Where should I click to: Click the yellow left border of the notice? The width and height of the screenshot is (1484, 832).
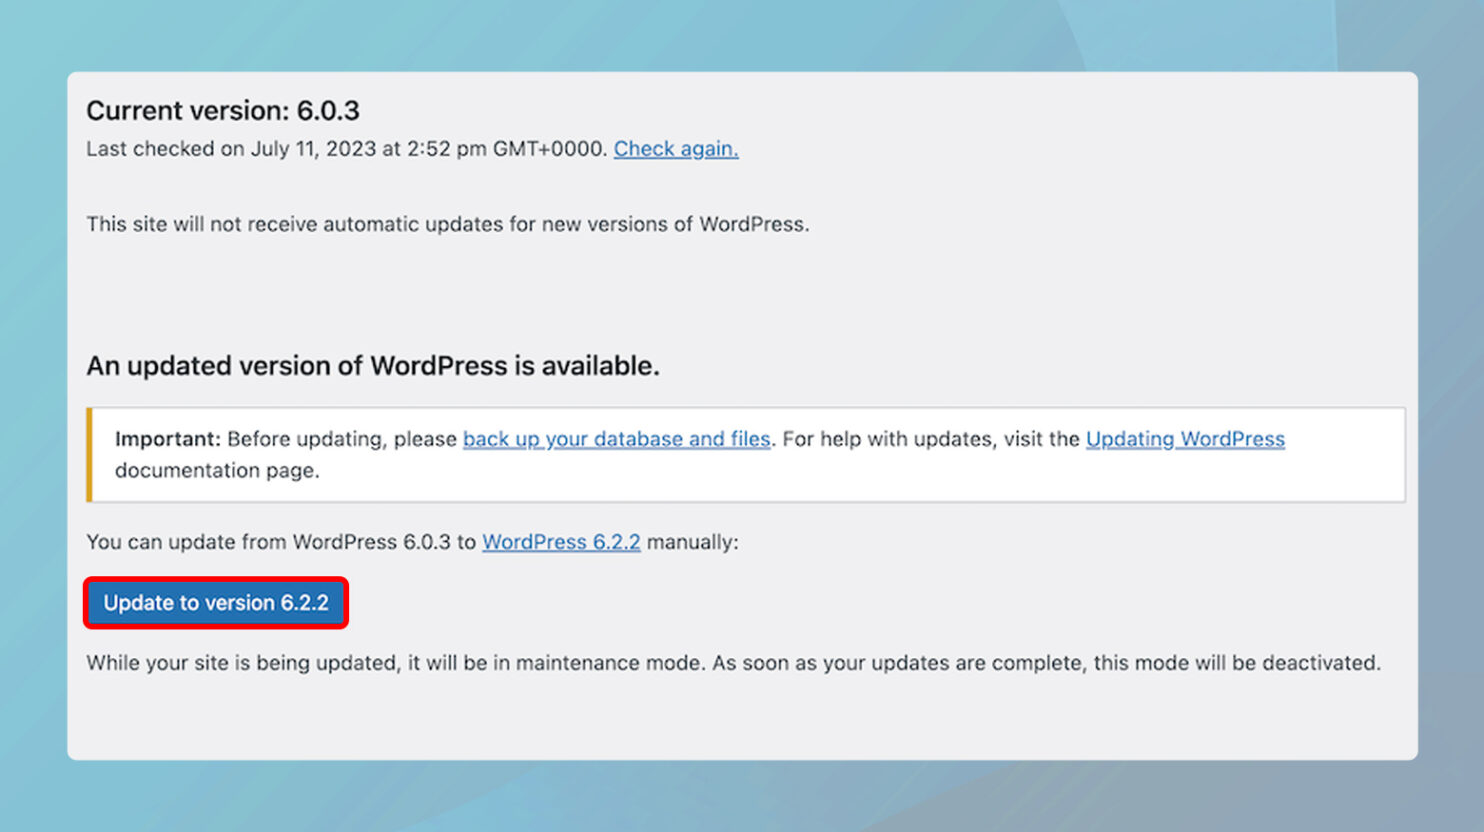click(x=89, y=454)
